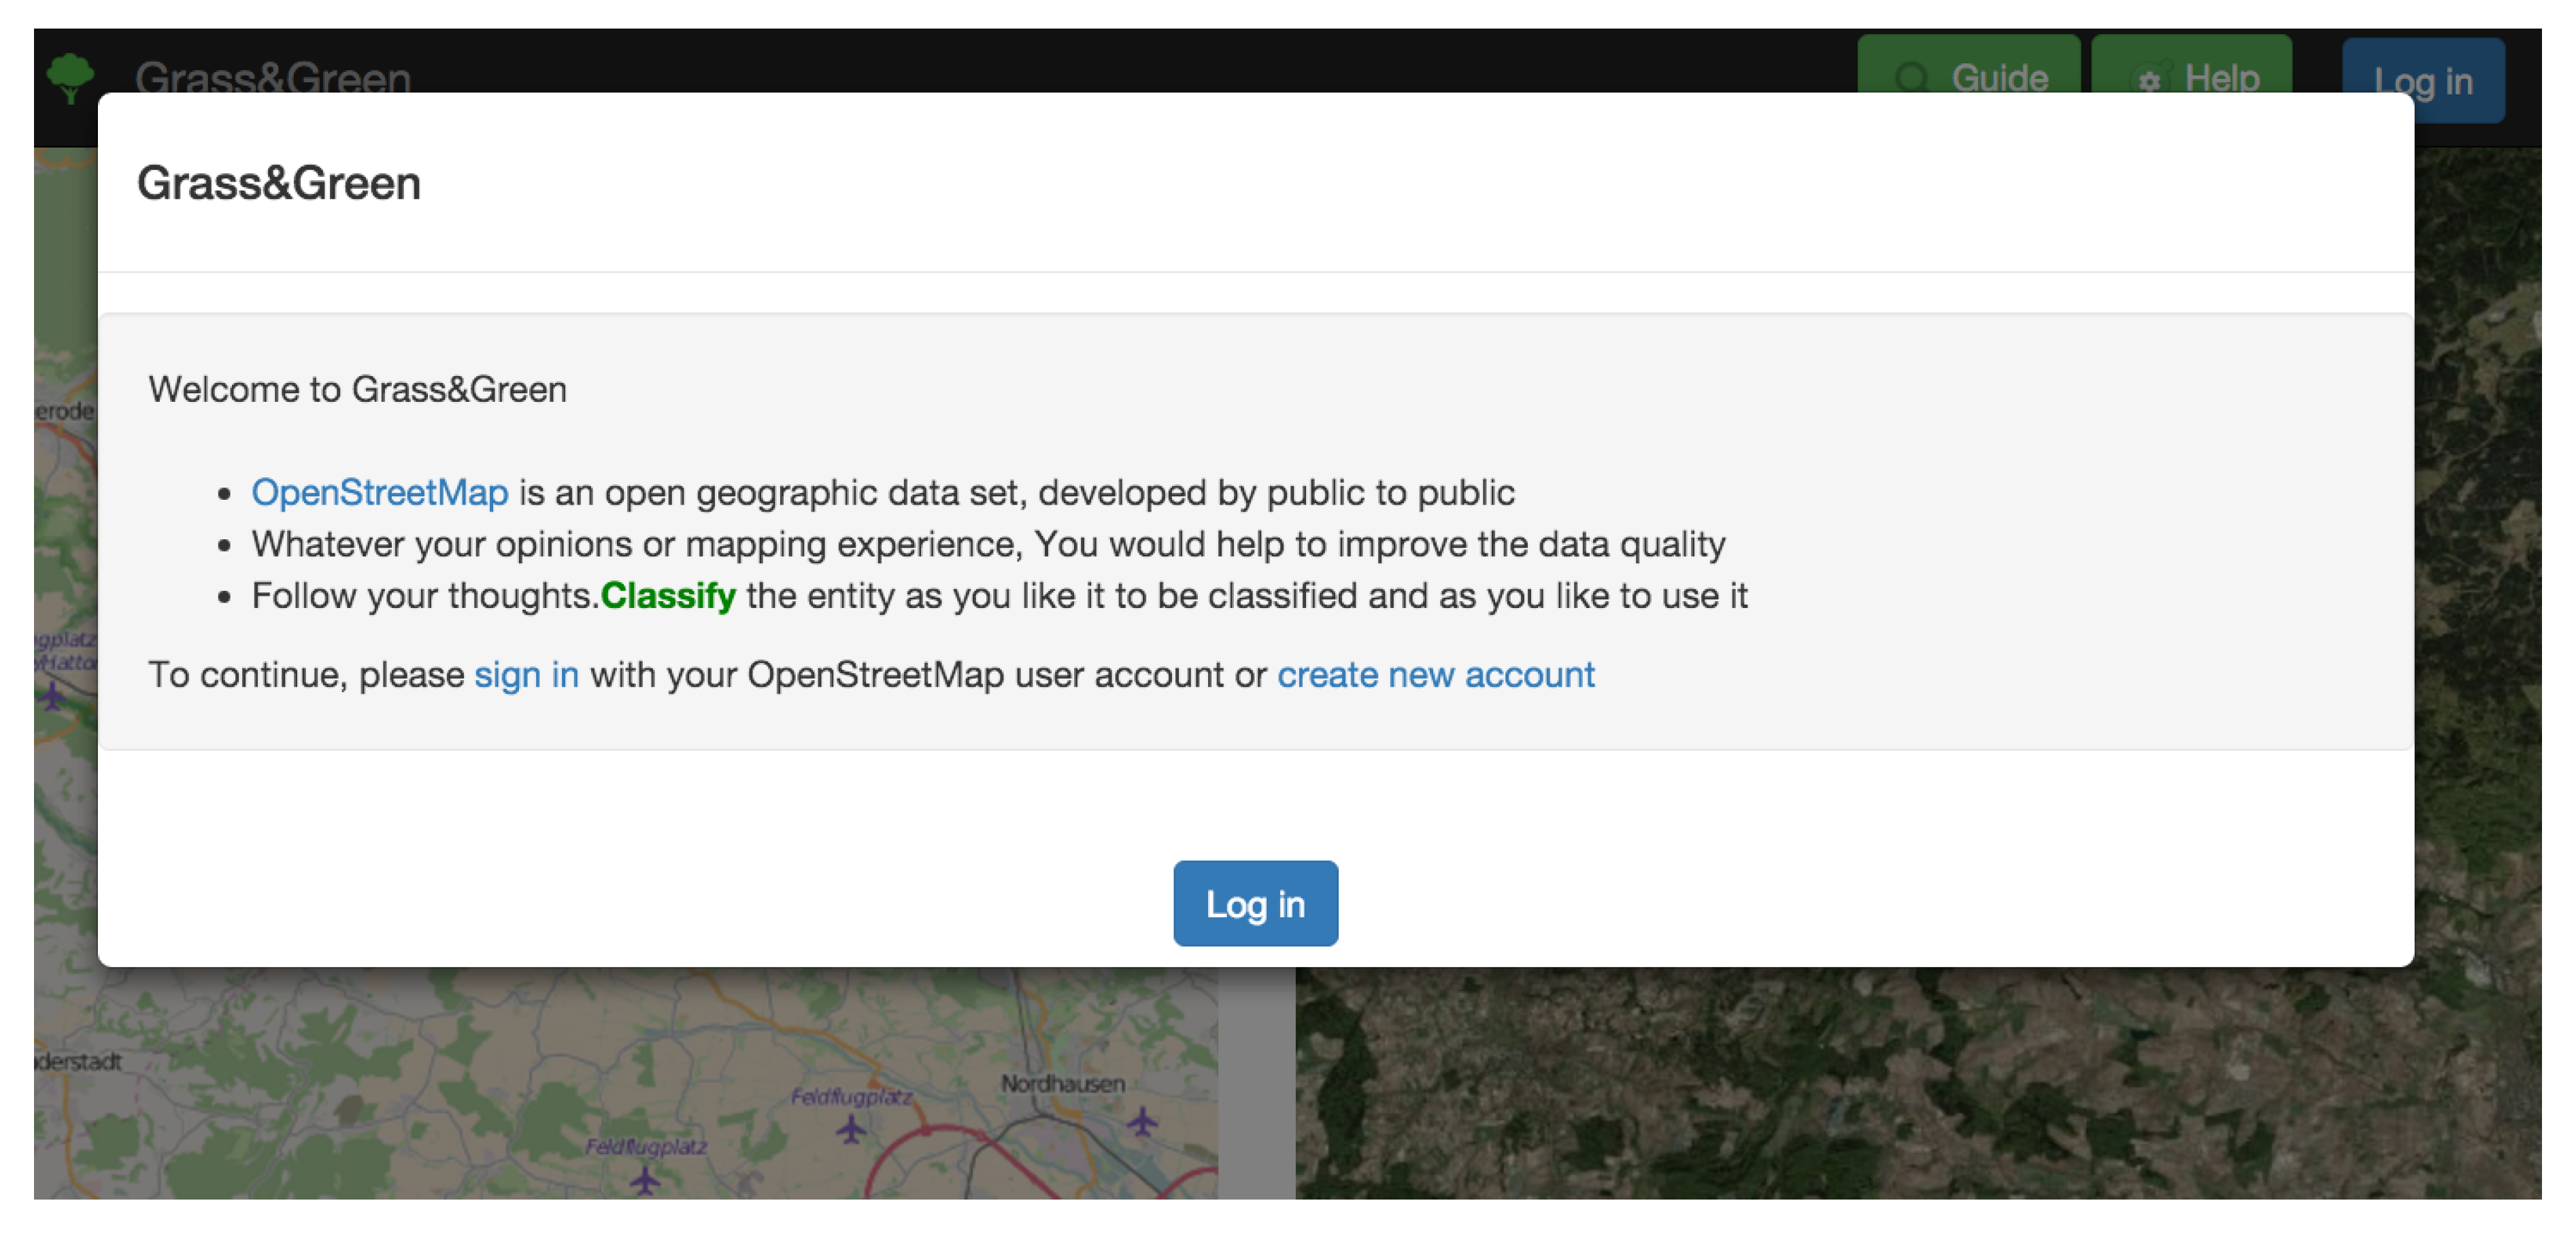Open the Guide menu in navbar
The width and height of the screenshot is (2576, 1239).
pos(1968,64)
